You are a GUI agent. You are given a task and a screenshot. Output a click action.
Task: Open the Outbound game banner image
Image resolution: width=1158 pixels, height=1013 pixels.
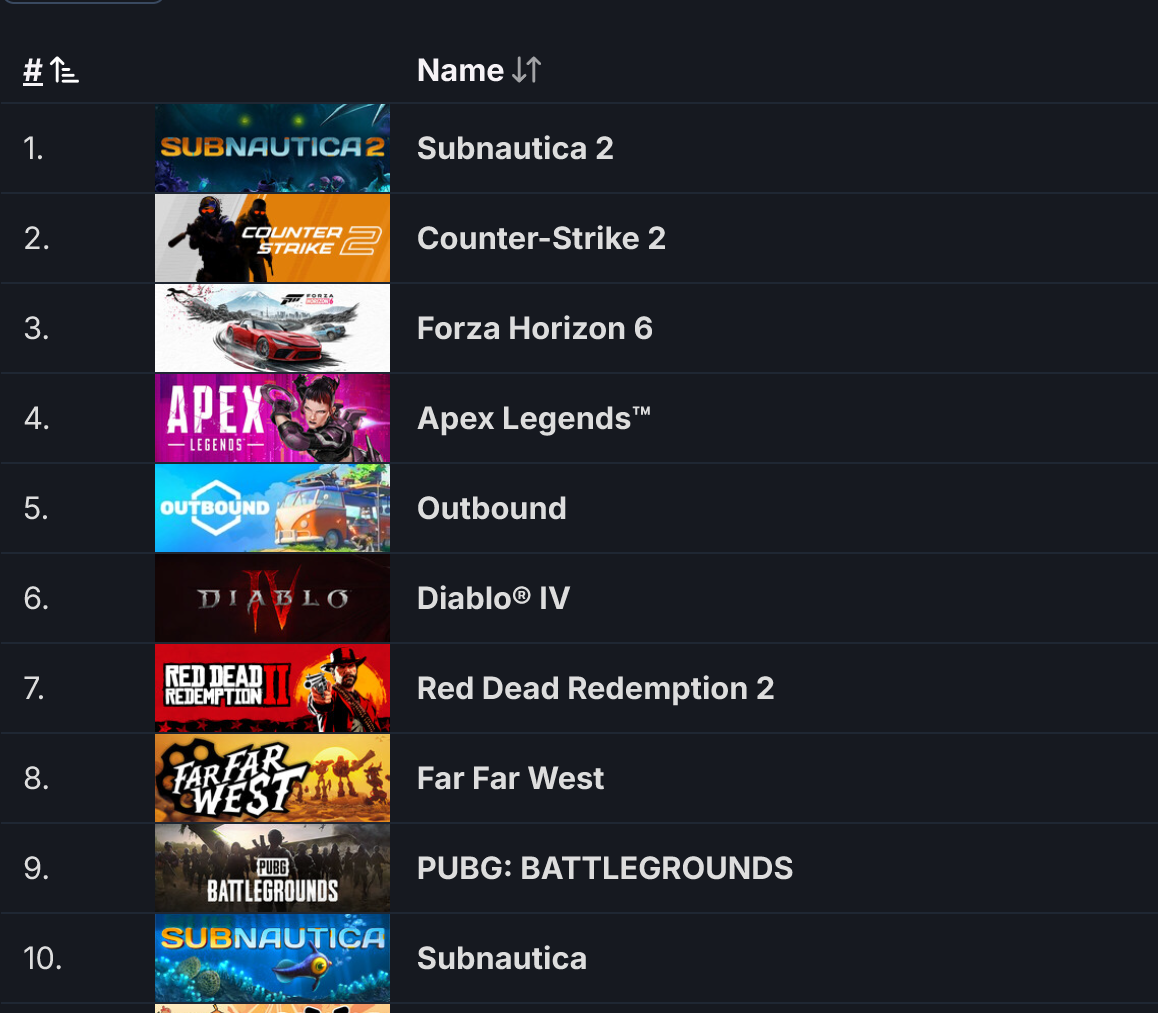(273, 509)
